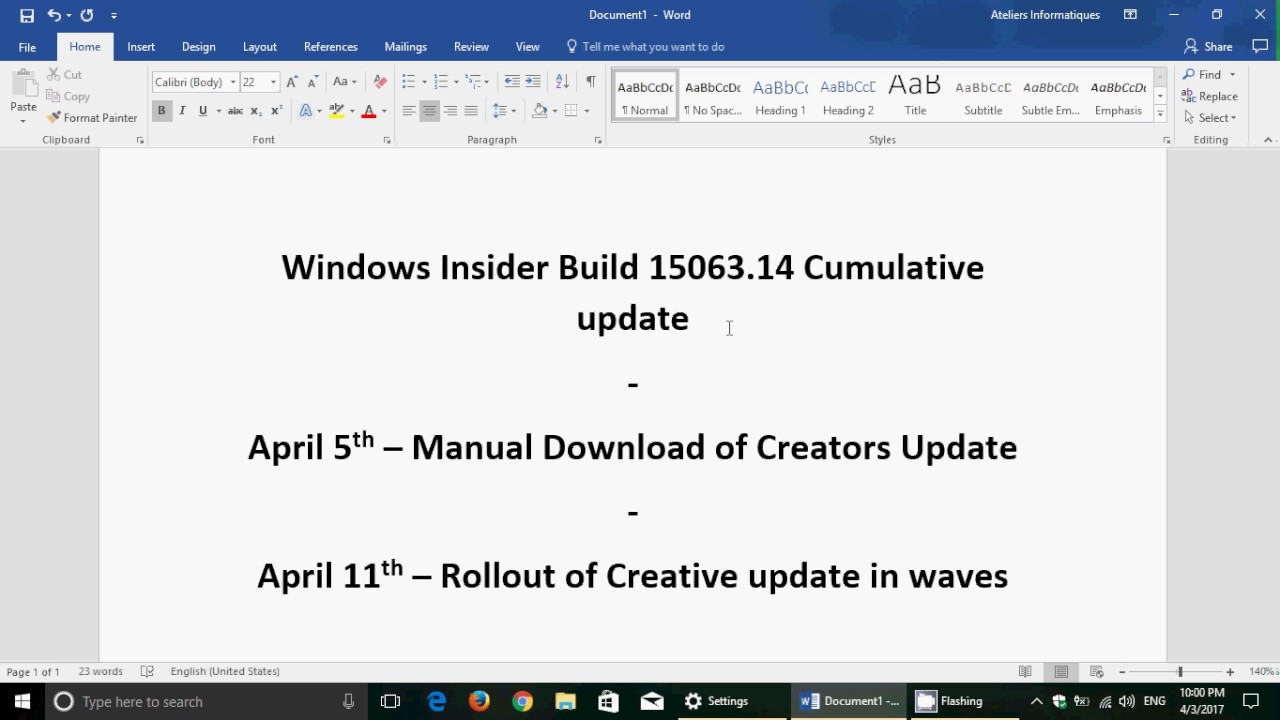Open the line spacing dropdown
This screenshot has width=1280, height=720.
coord(505,111)
